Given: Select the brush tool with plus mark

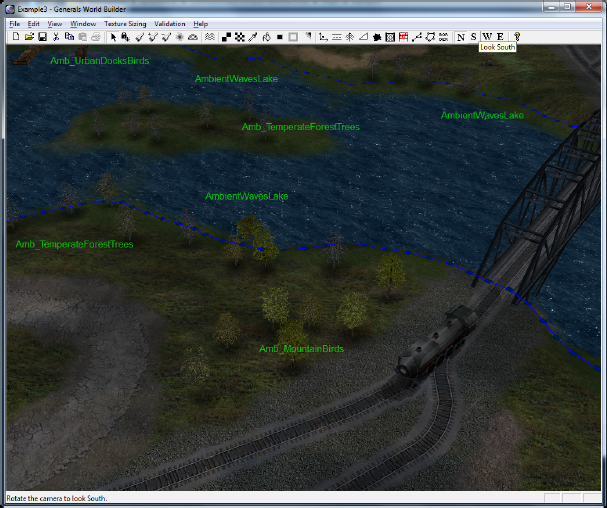Looking at the screenshot, I should point(153,37).
